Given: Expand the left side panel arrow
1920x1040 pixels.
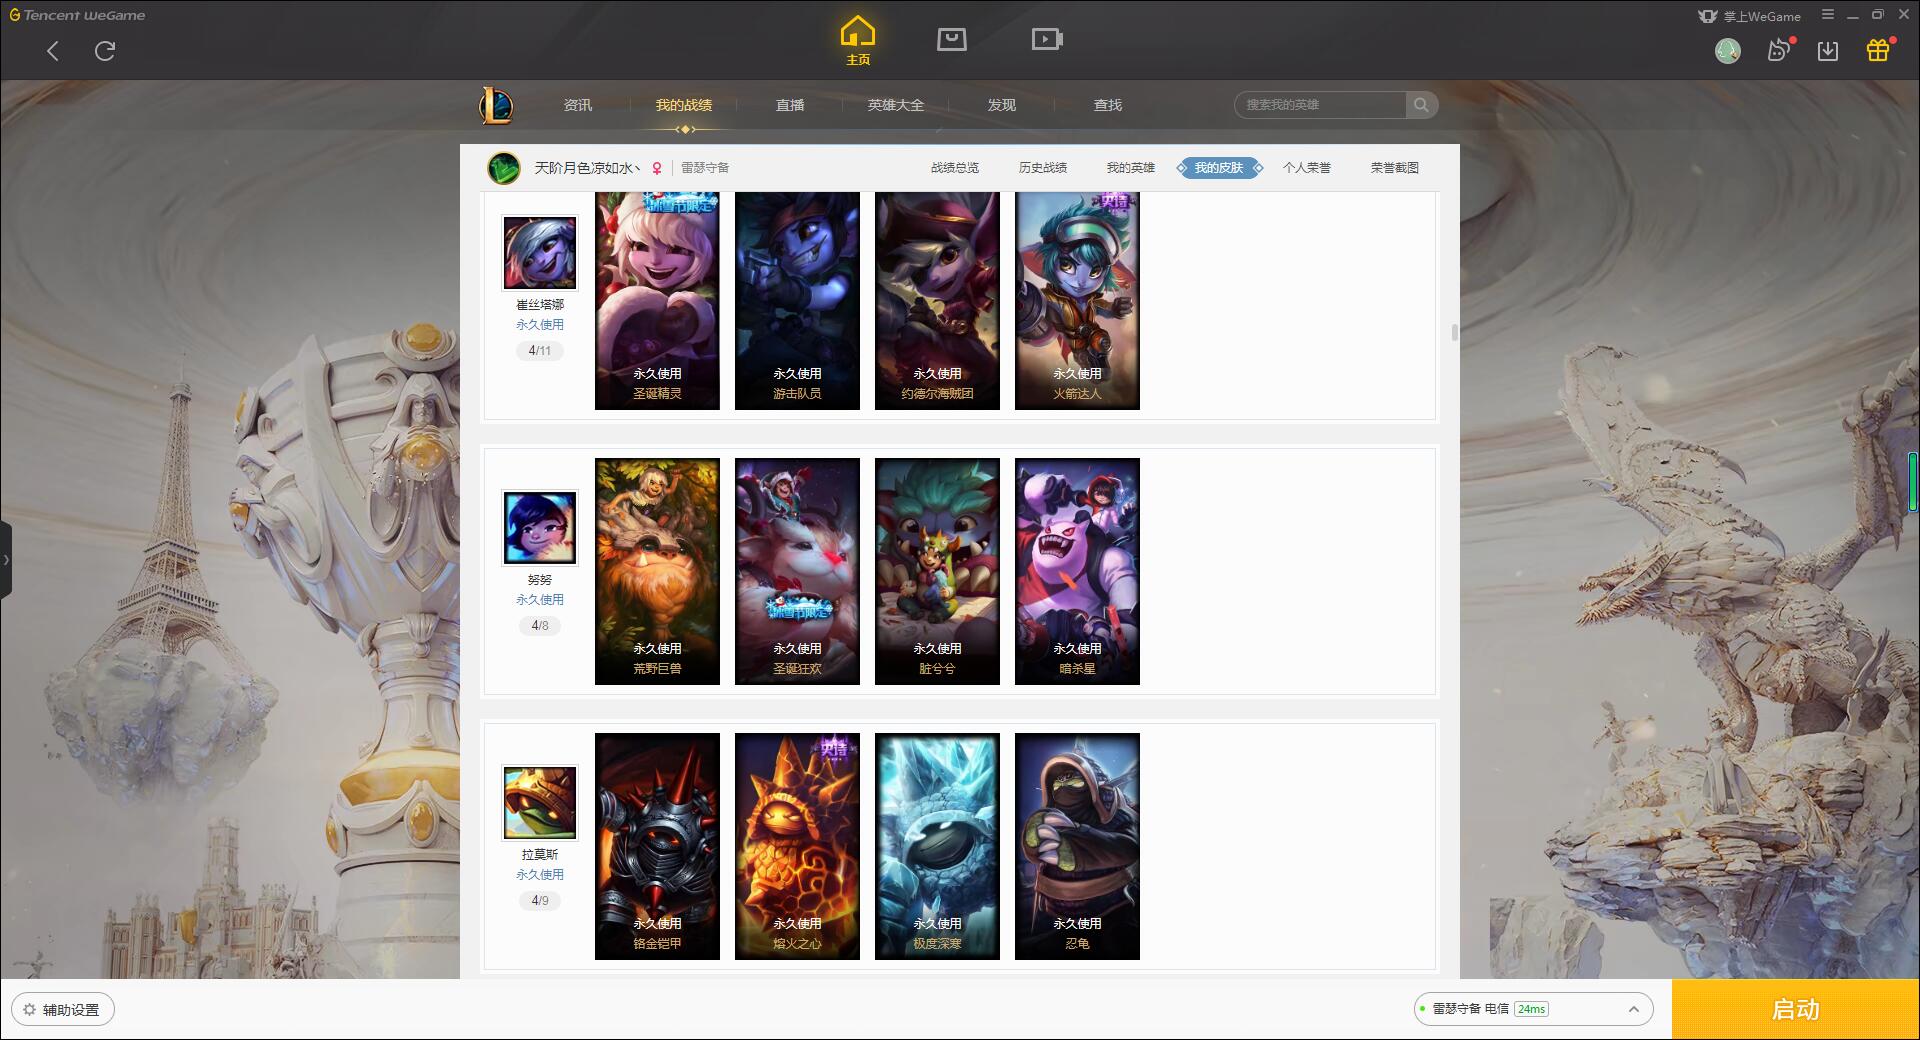Looking at the screenshot, I should pos(6,560).
